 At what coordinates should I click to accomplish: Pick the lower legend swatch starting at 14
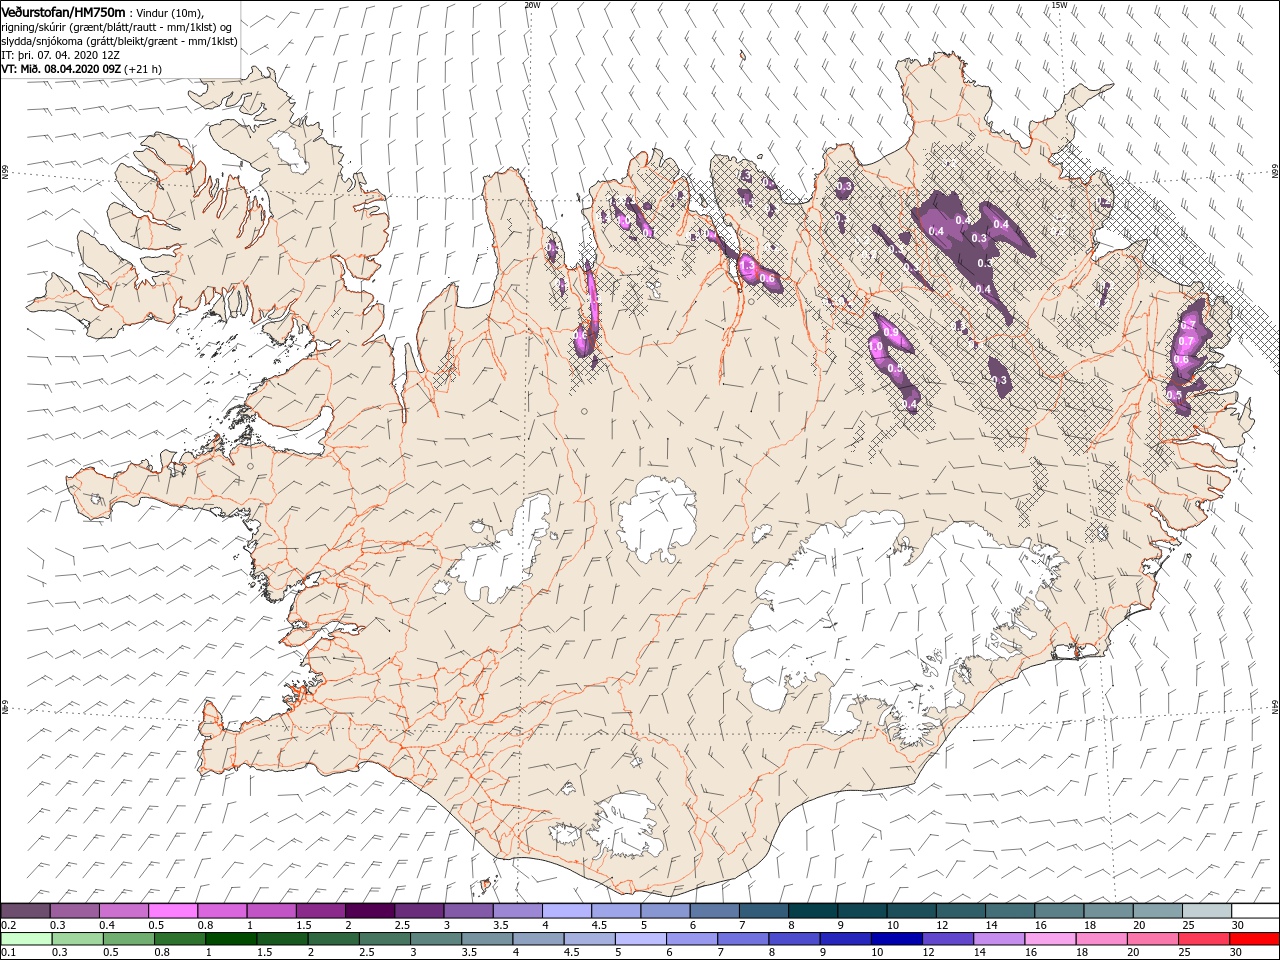click(x=998, y=939)
